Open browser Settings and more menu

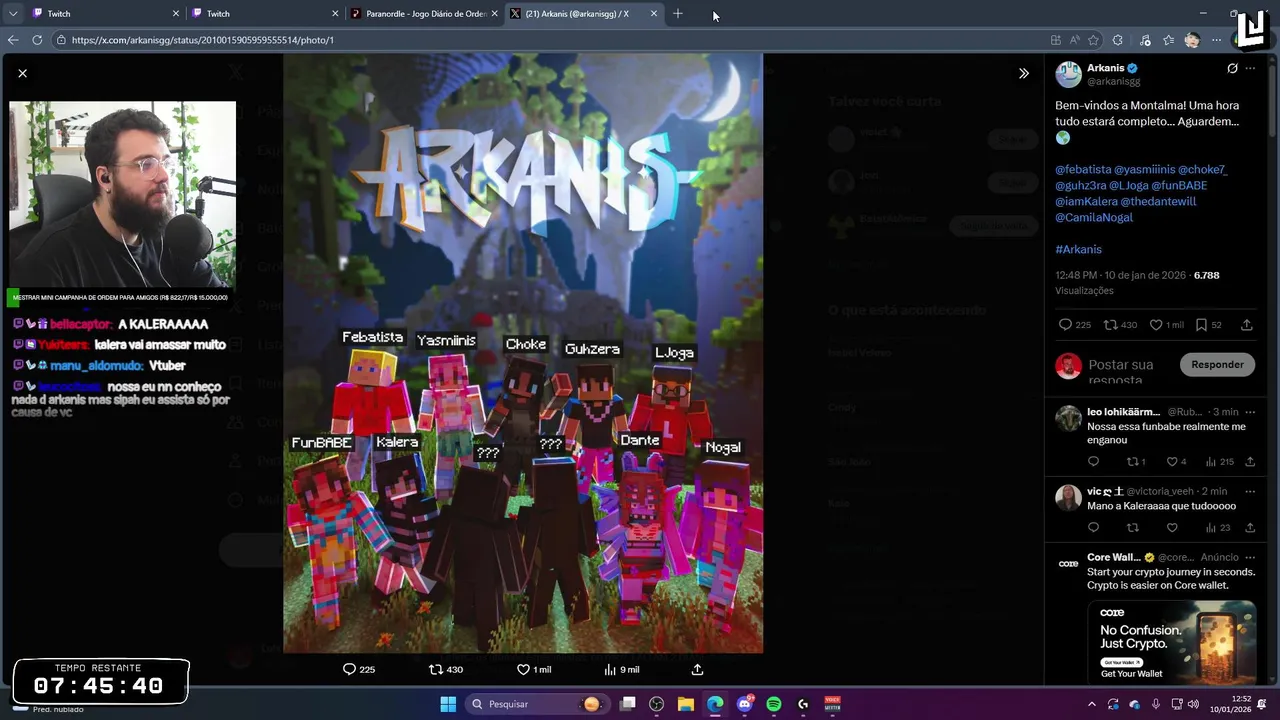point(1216,40)
